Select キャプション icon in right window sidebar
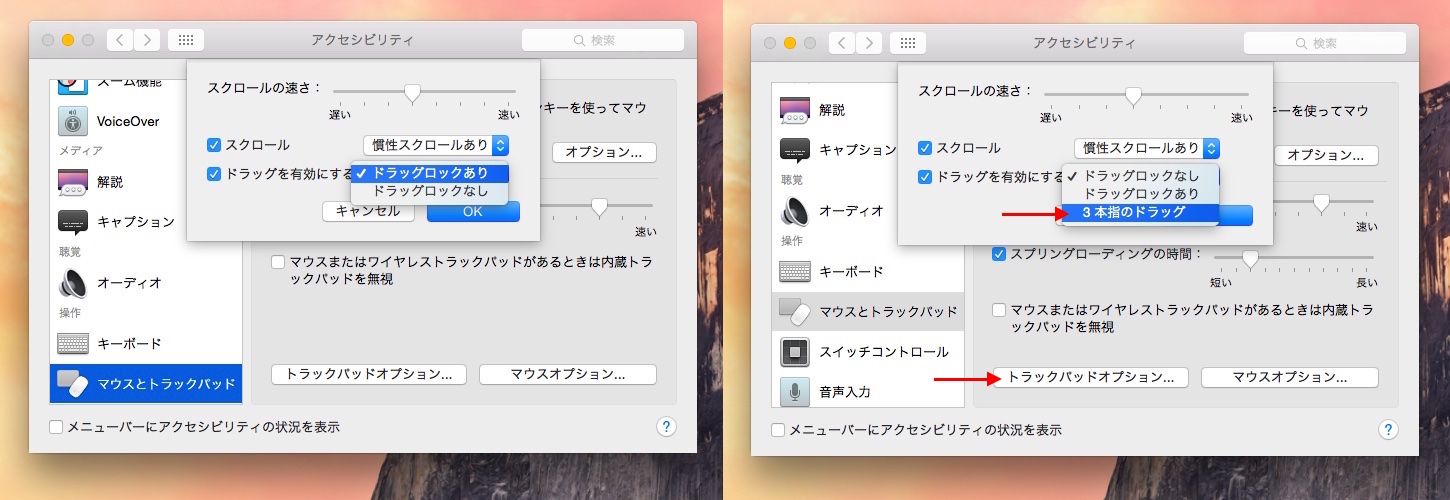 [x=796, y=150]
